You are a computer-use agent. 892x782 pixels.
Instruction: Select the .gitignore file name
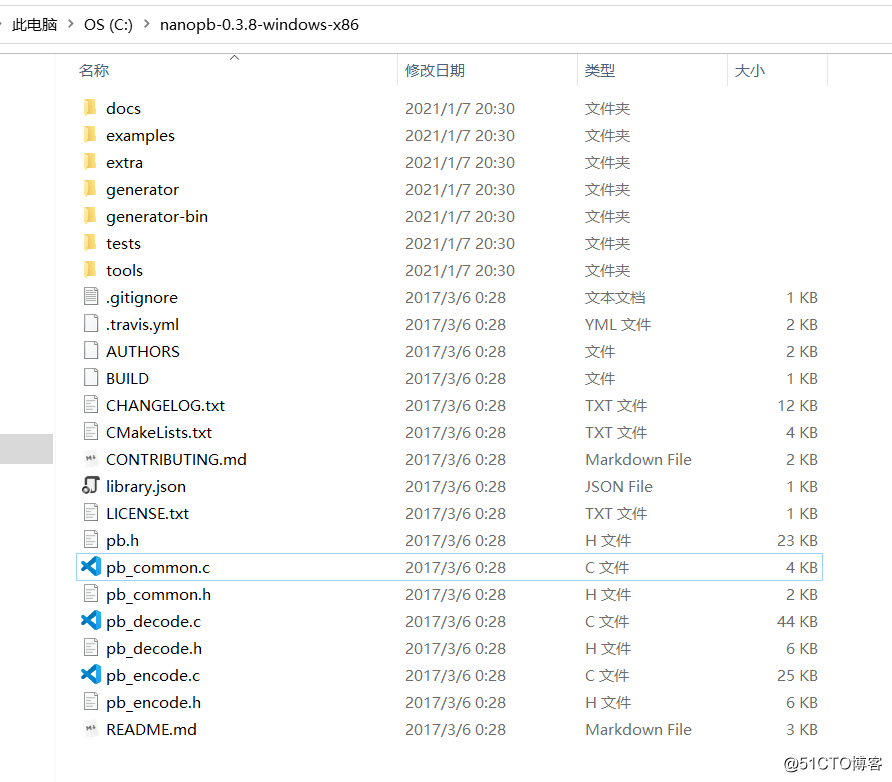(142, 297)
